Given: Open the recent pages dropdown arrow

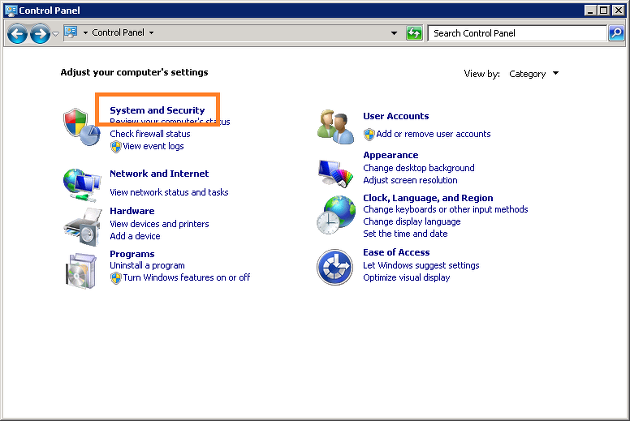Looking at the screenshot, I should [55, 34].
